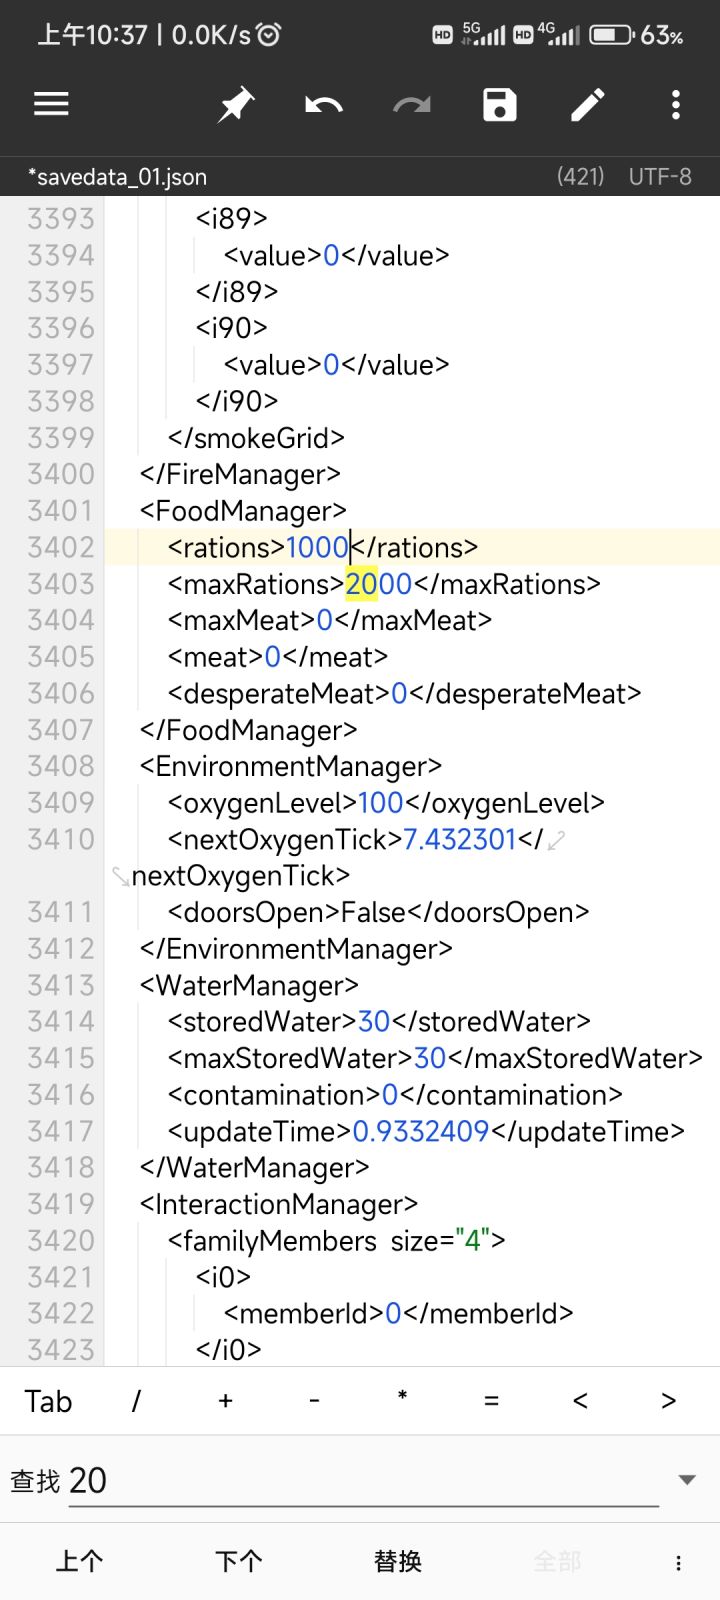Tap the 下个 (next match) button

(239, 1562)
